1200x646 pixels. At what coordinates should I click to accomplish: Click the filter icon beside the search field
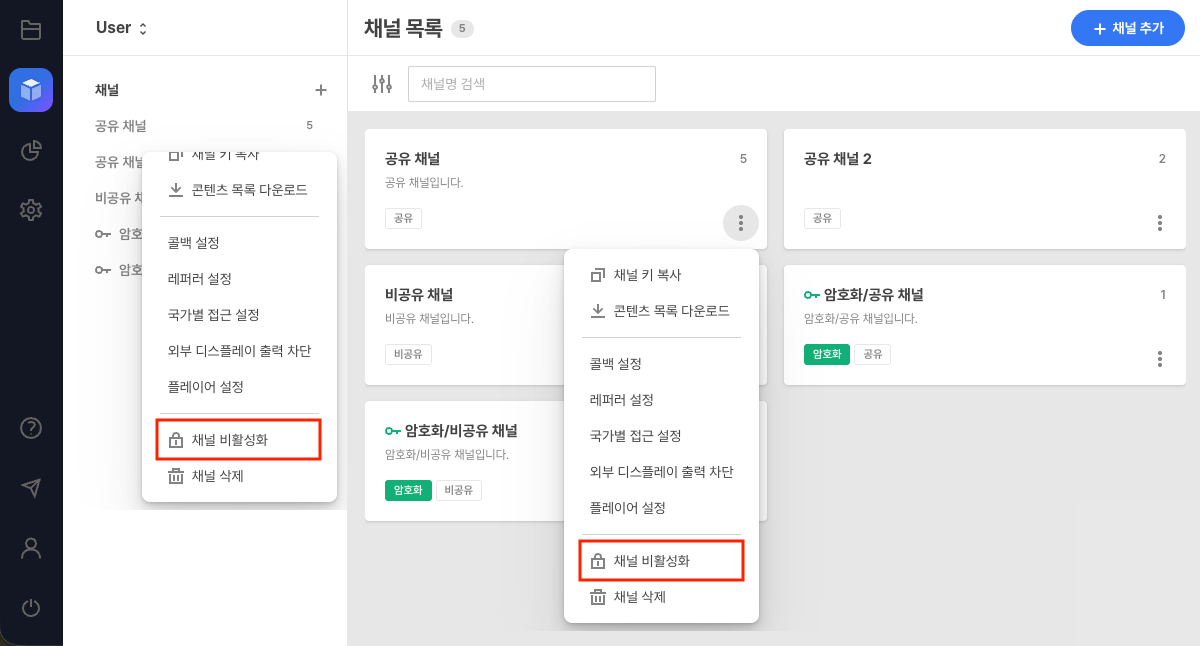tap(381, 84)
